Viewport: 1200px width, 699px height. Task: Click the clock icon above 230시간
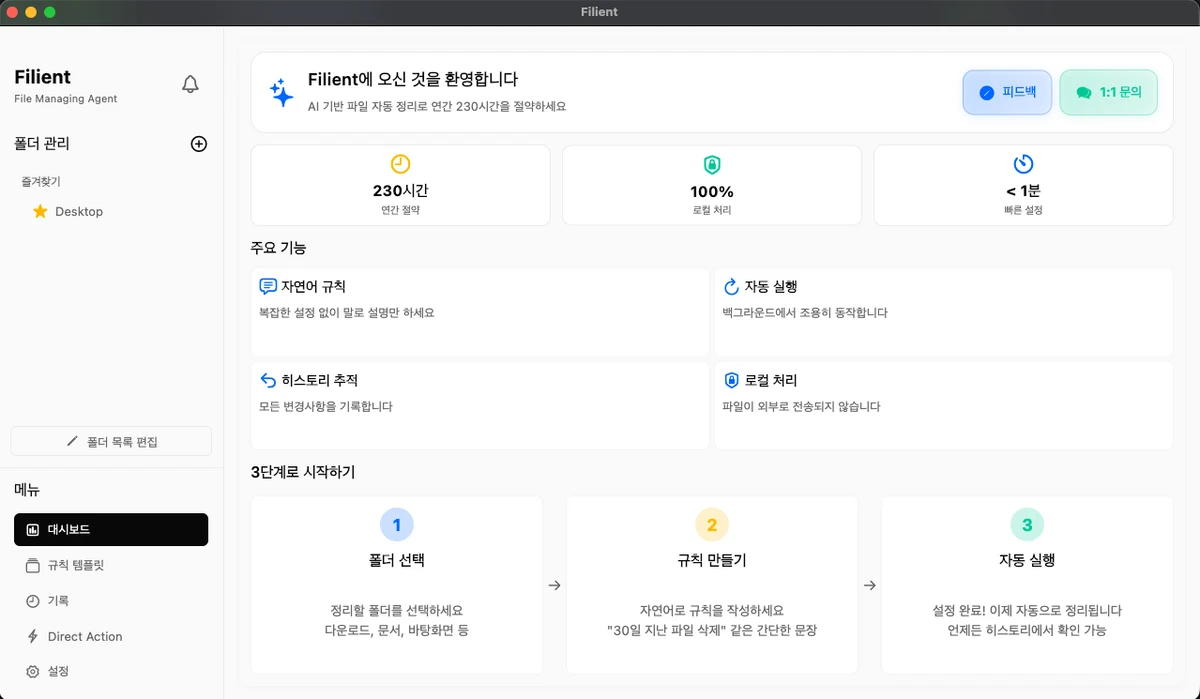(x=400, y=164)
